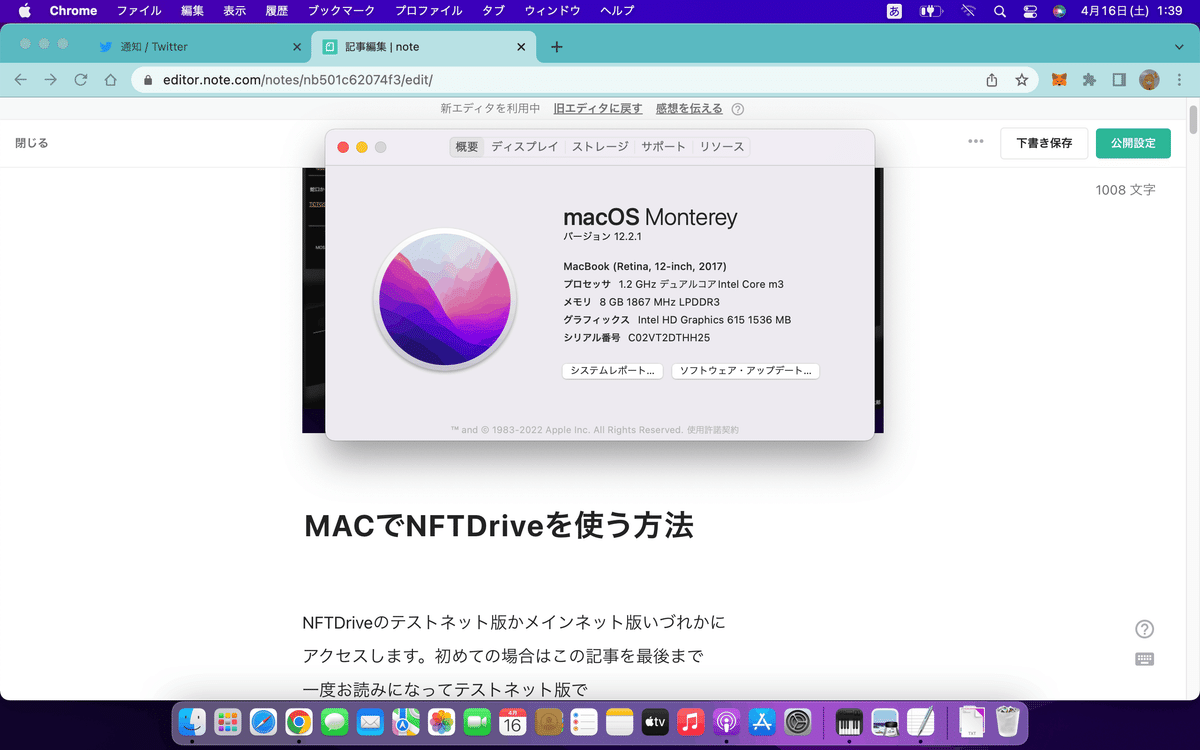The height and width of the screenshot is (750, 1200).
Task: Show keyboard shortcuts icon in note editor
Action: coord(1145,659)
